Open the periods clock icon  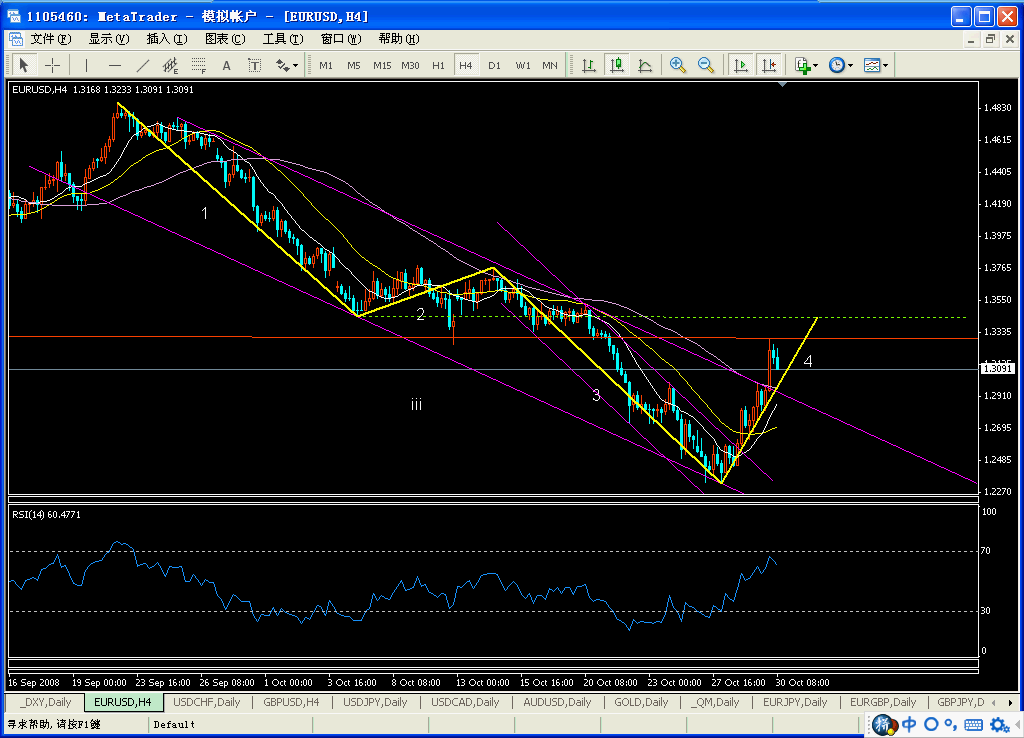pyautogui.click(x=837, y=65)
